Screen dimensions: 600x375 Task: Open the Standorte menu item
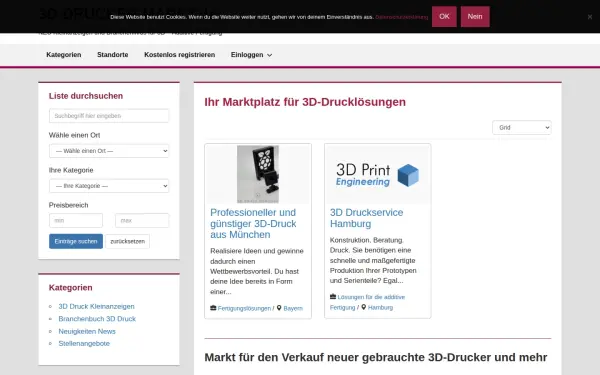coord(112,55)
